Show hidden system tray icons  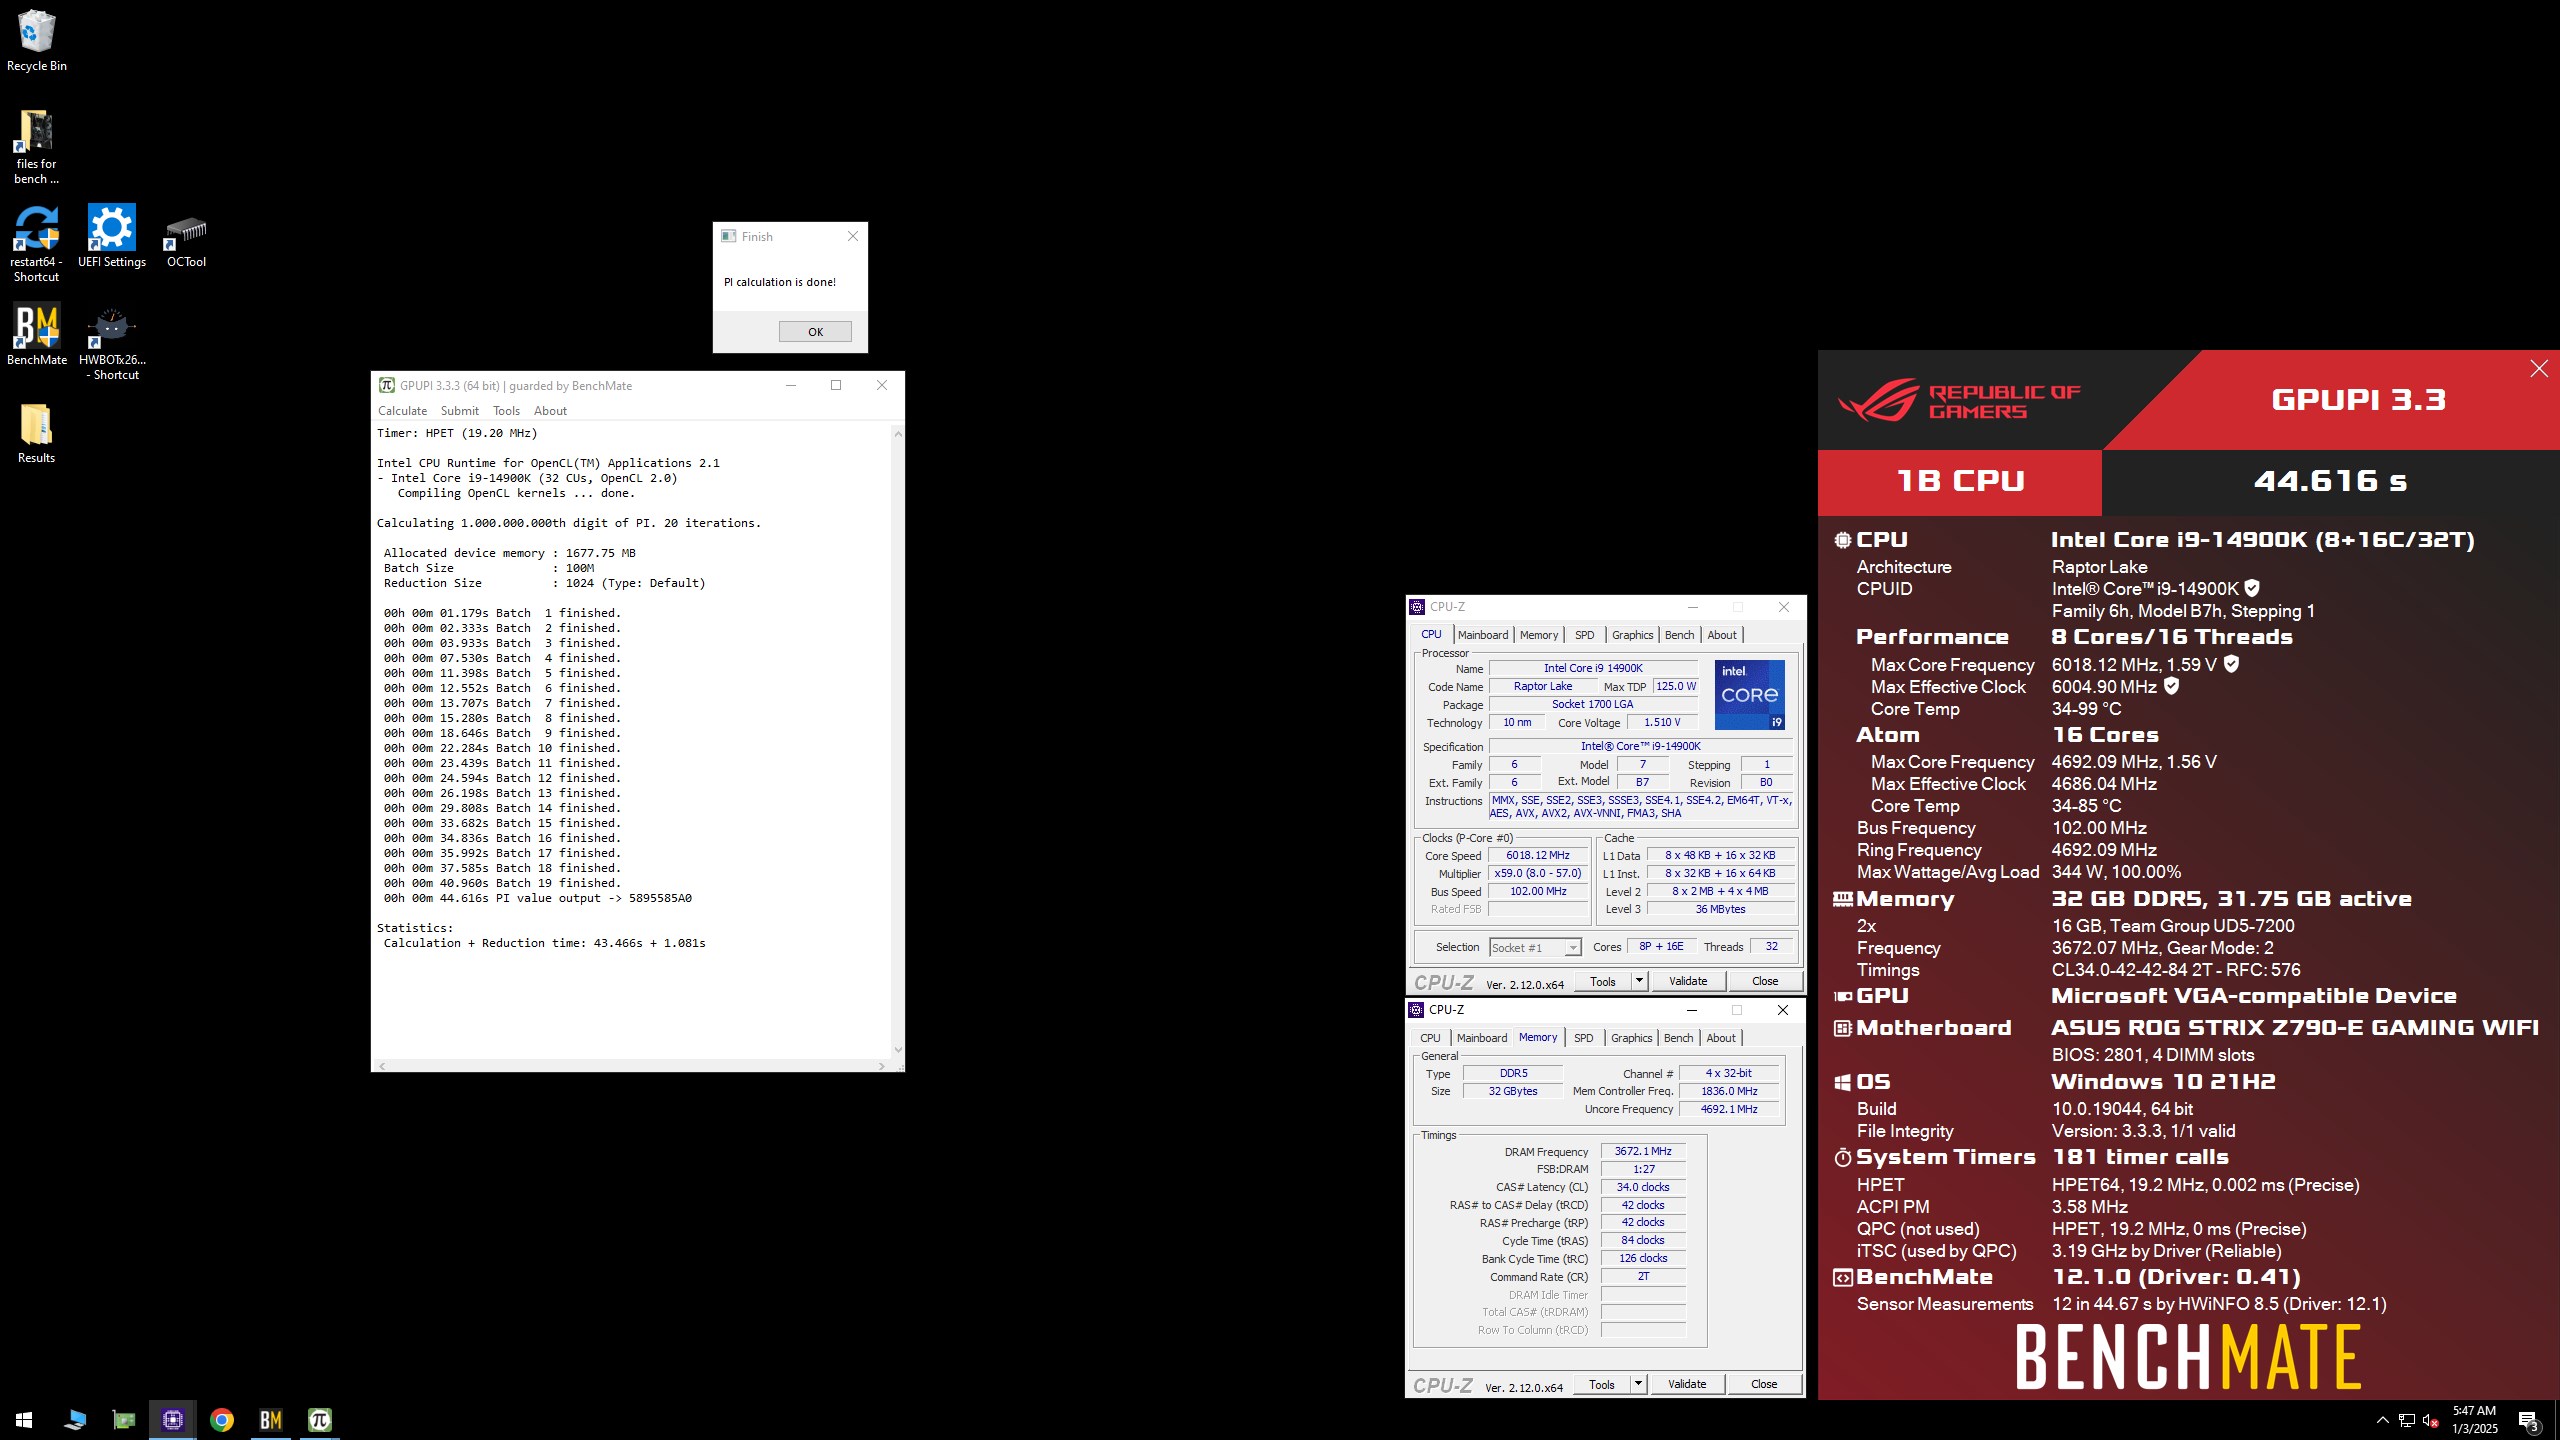tap(2383, 1420)
